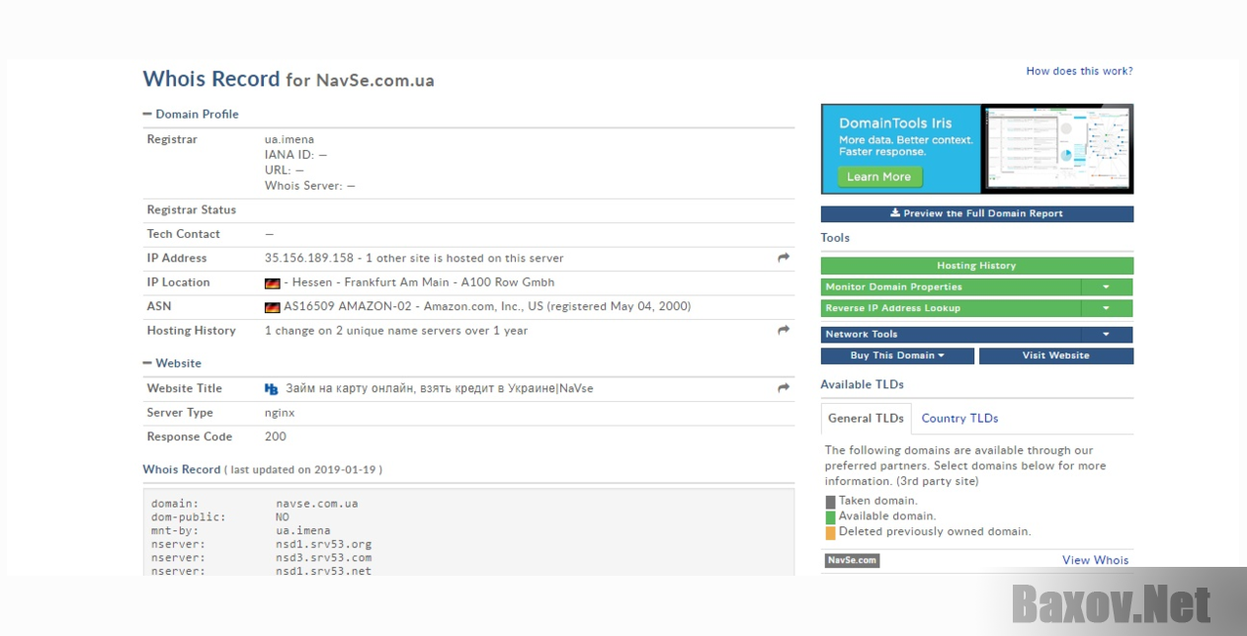Click the DomainTools Iris ad heading

point(895,123)
